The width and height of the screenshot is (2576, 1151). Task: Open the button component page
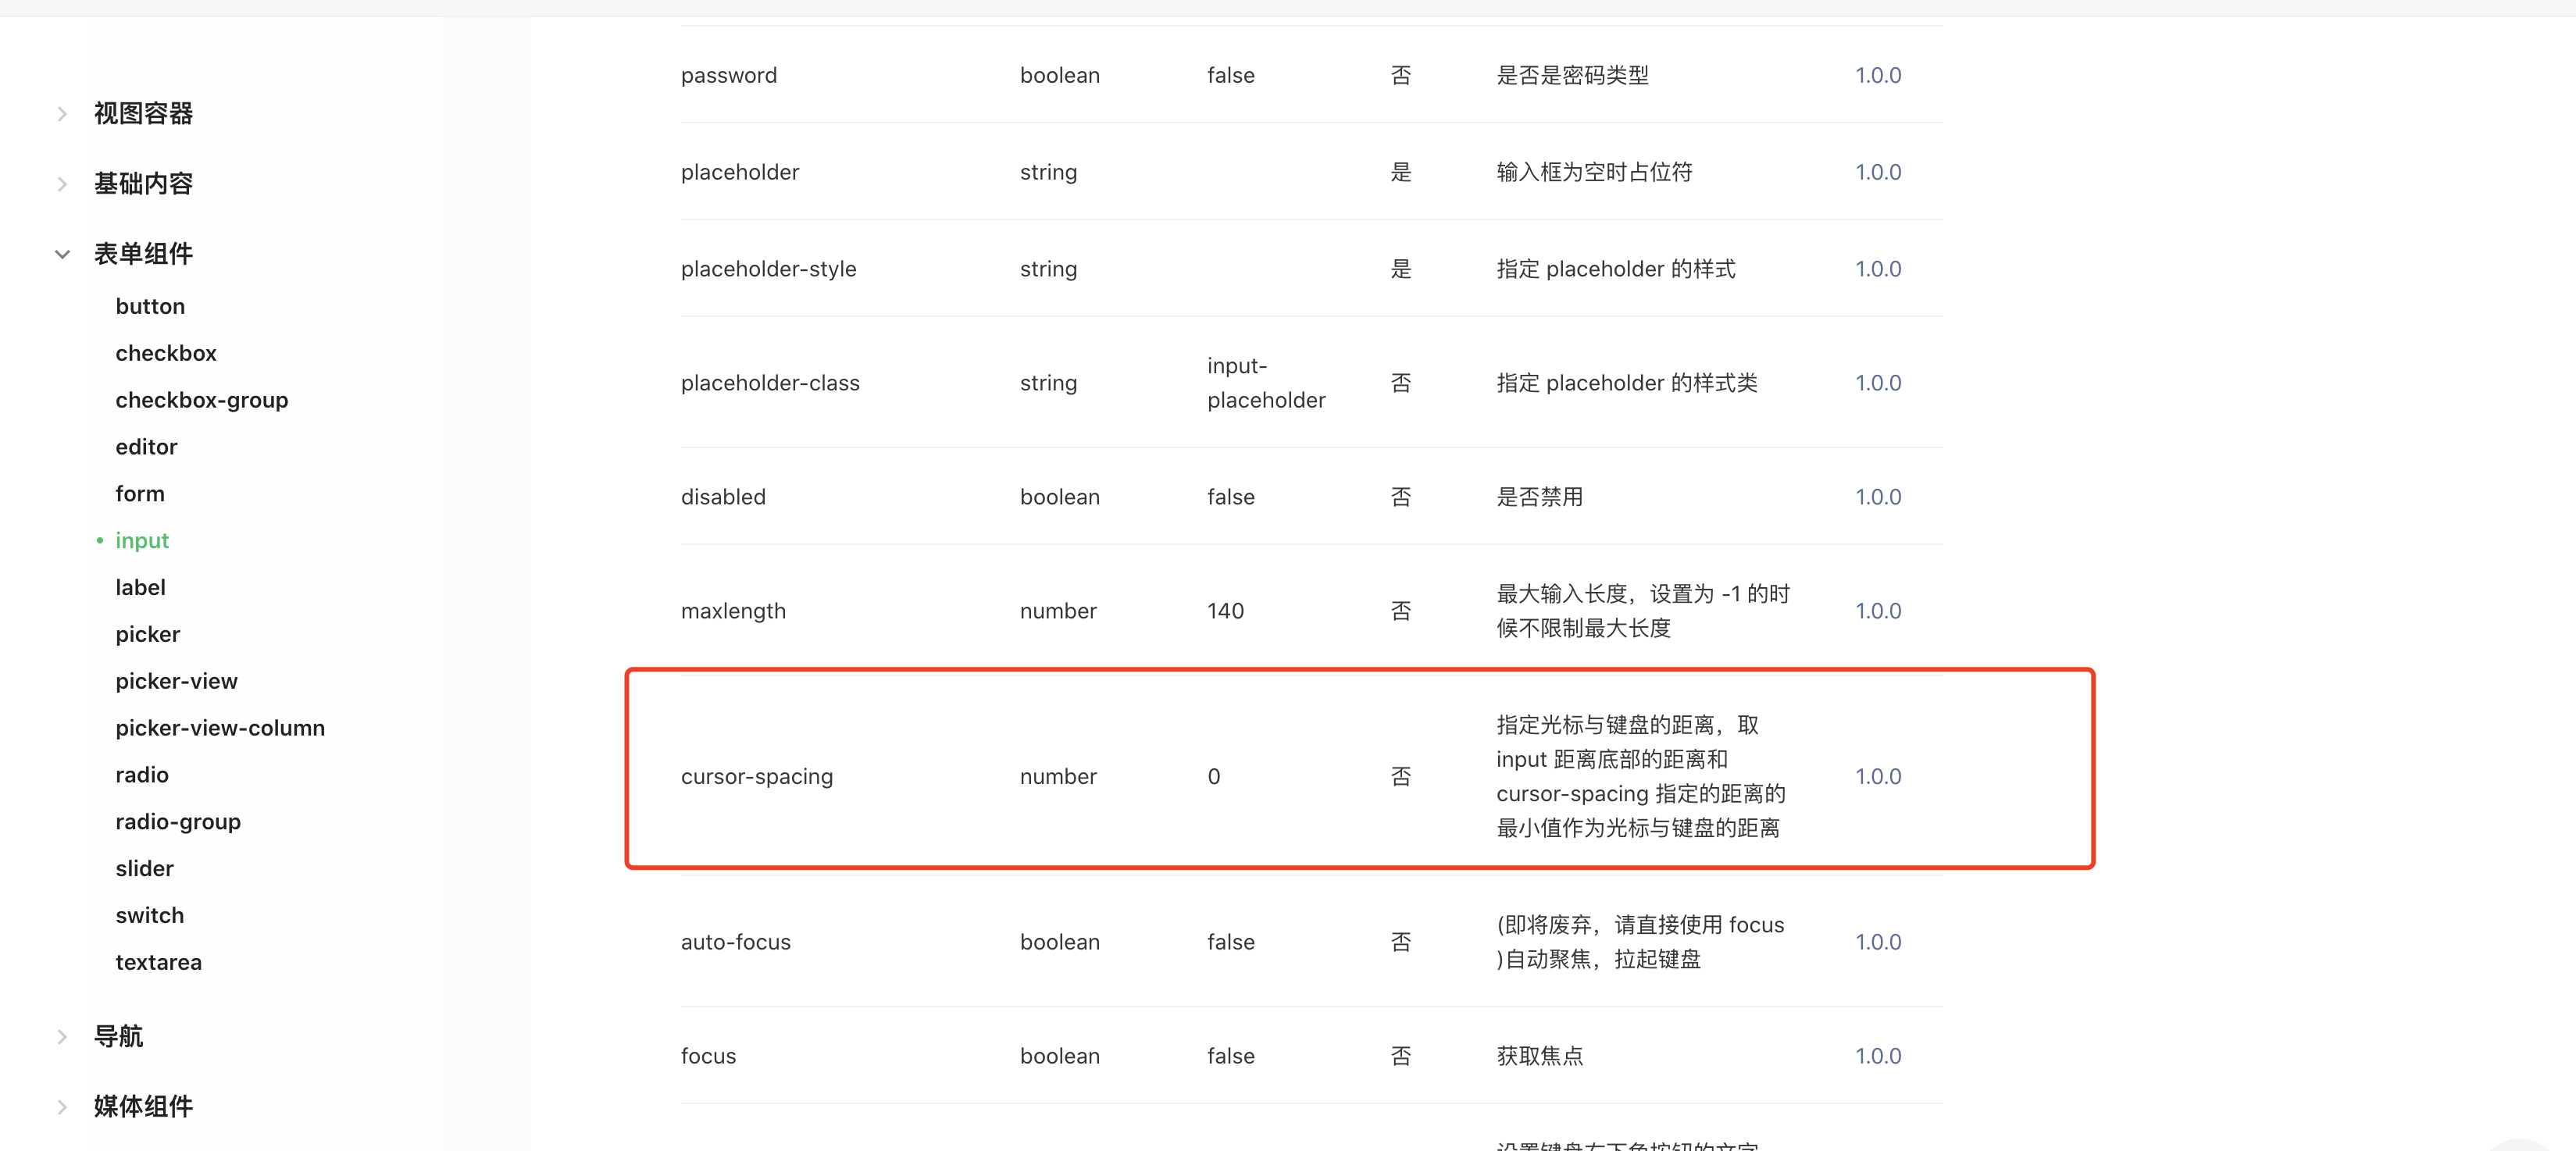click(x=150, y=306)
